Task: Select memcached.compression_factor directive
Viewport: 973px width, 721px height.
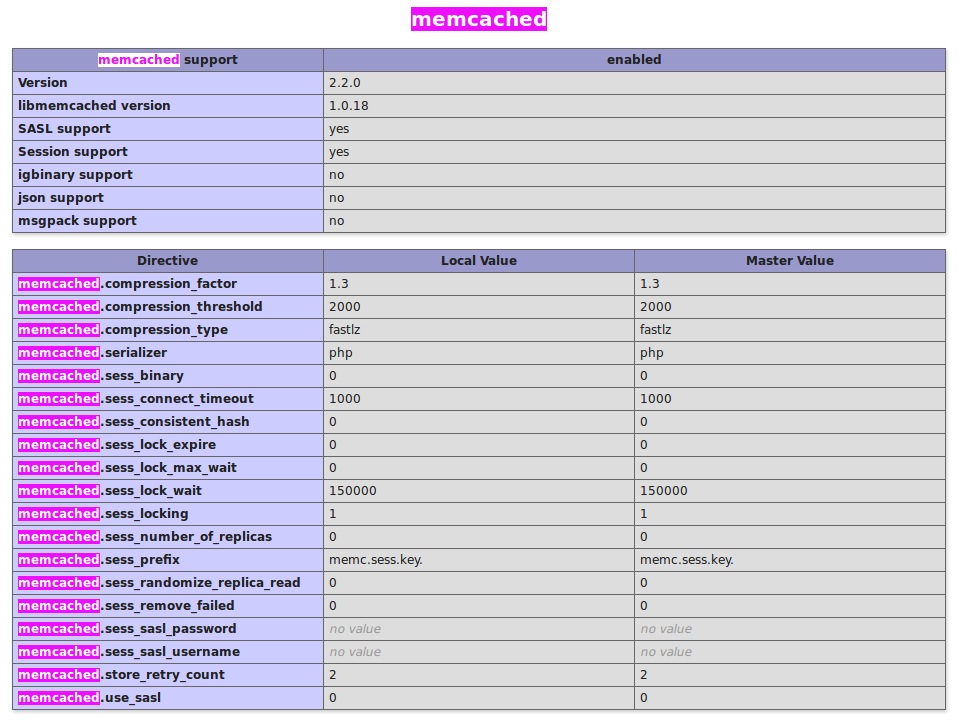Action: [127, 284]
